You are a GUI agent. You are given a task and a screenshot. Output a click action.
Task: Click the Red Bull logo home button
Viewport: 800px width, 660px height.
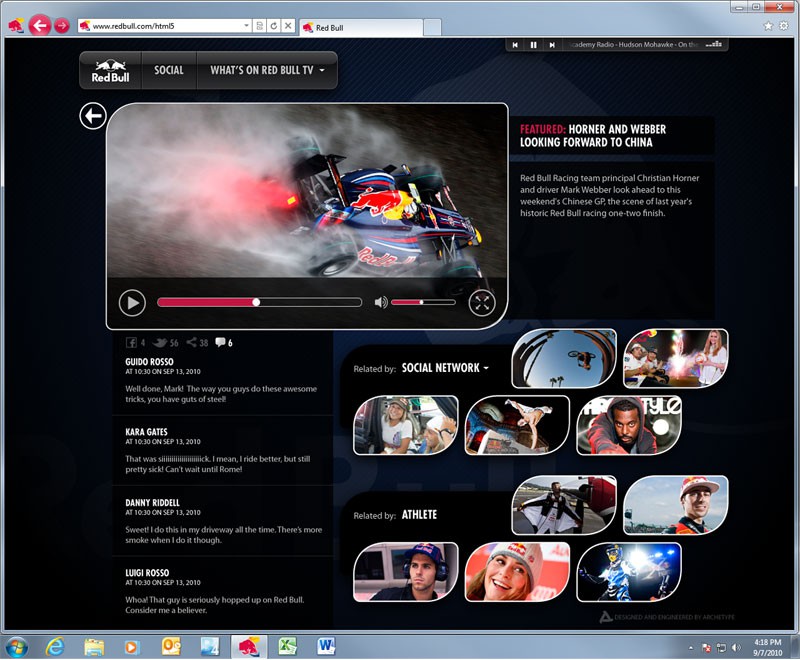tap(110, 71)
